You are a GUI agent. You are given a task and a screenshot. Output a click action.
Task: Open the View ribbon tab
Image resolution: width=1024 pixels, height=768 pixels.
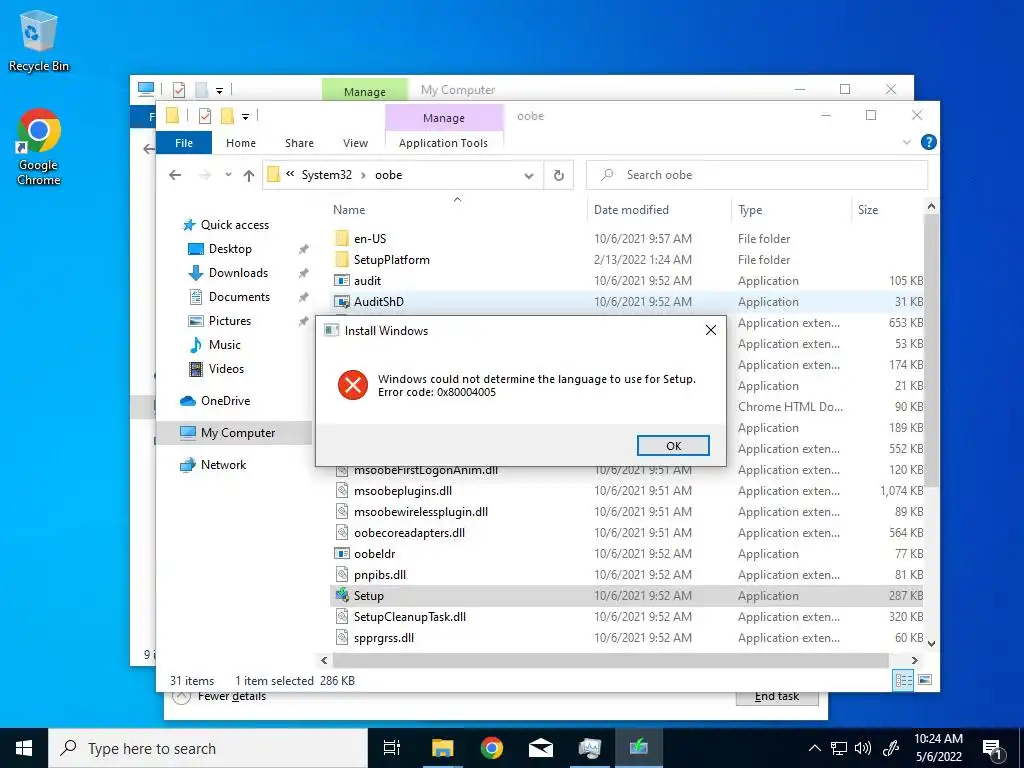(x=355, y=143)
